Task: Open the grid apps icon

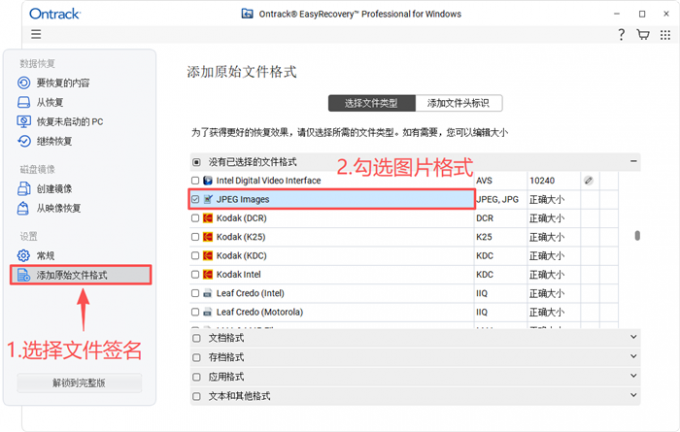Action: point(665,35)
